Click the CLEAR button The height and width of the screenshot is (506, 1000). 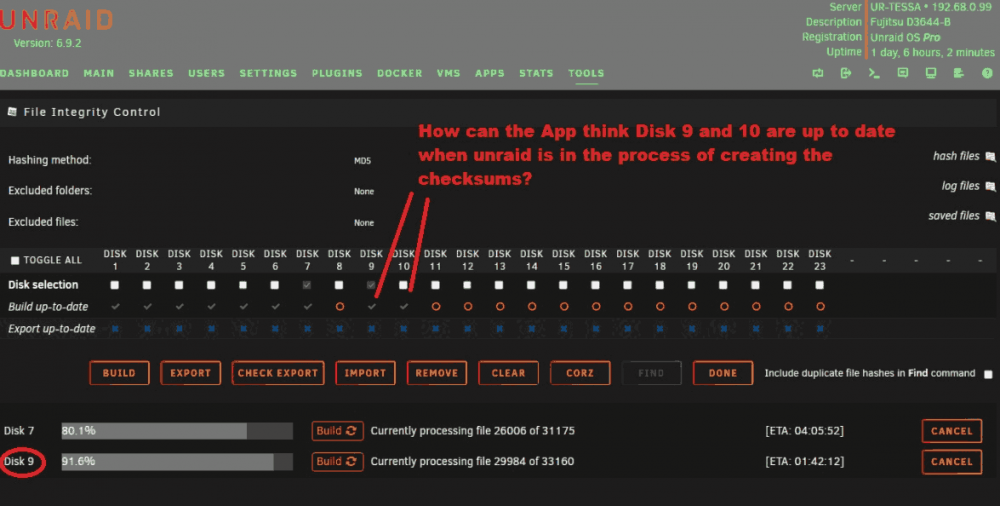tap(508, 373)
